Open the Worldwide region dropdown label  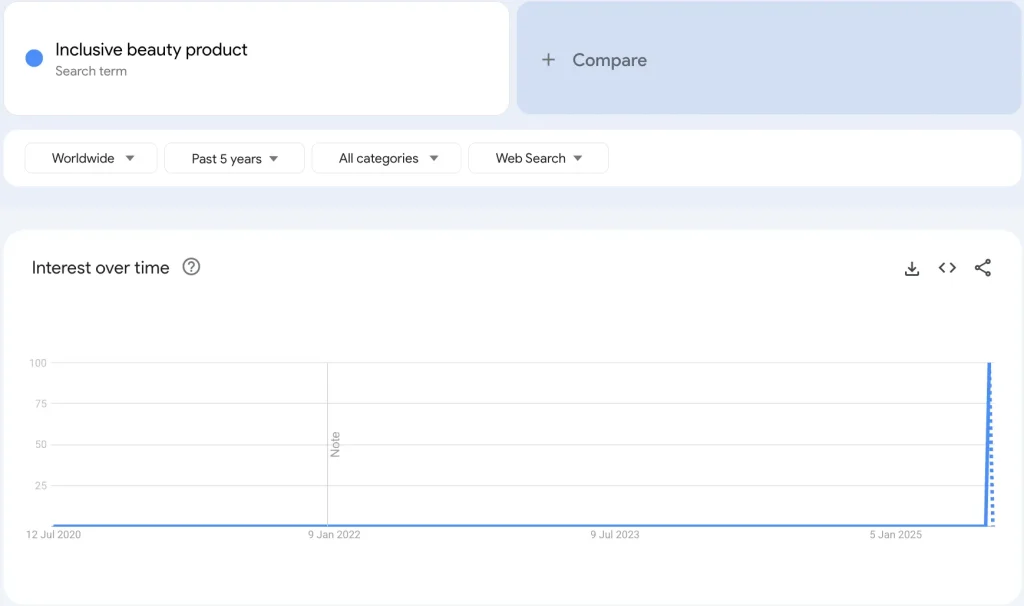(83, 158)
